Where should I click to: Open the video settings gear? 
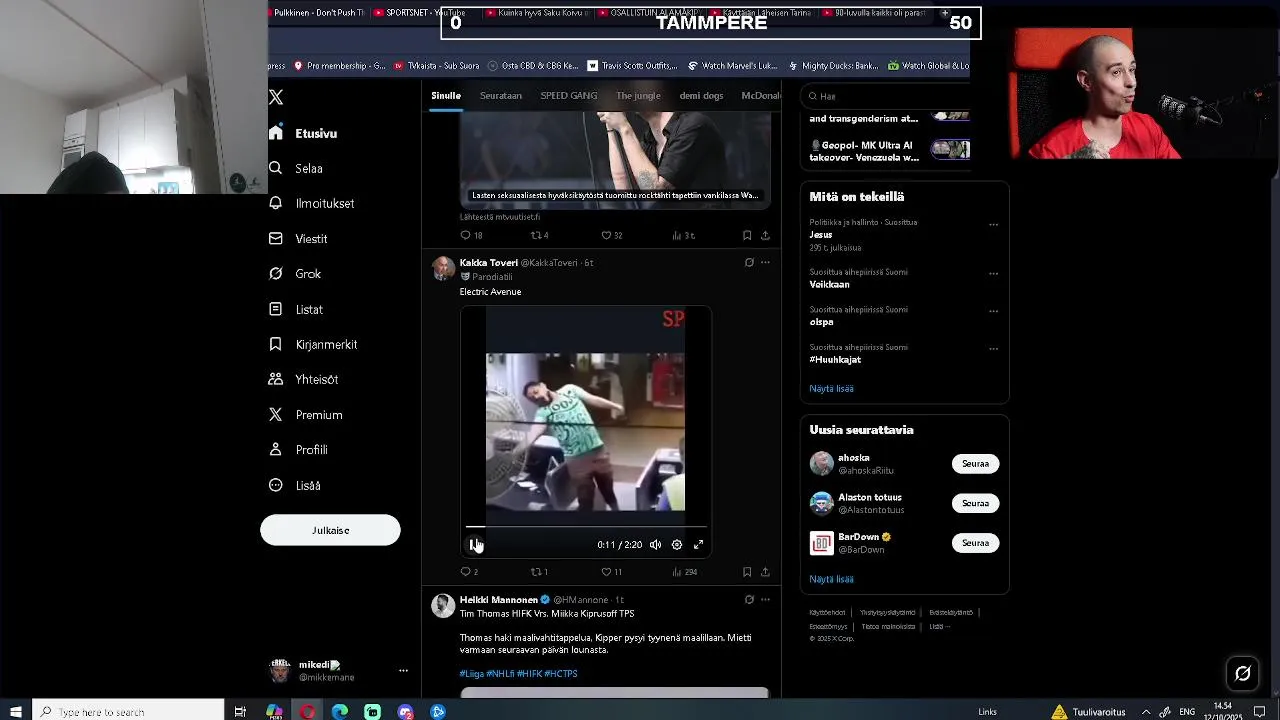tap(677, 545)
